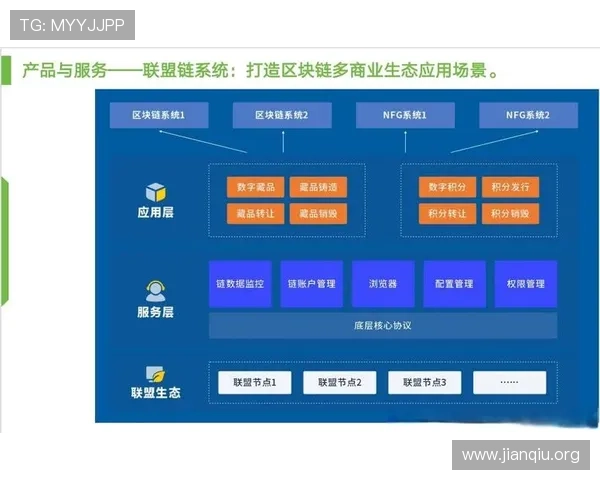Click the 联盟生态 leaf icon
The width and height of the screenshot is (600, 480).
(x=155, y=374)
